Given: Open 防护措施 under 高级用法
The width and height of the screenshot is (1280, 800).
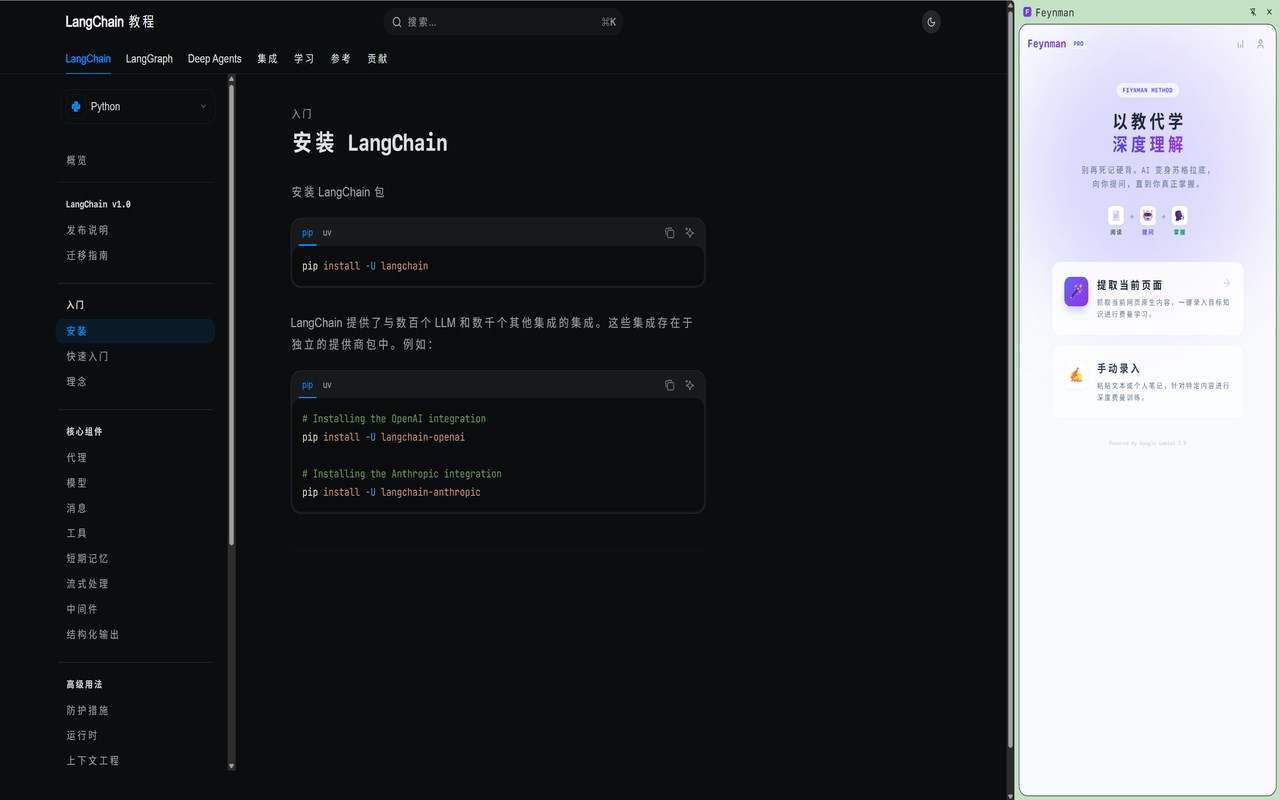Looking at the screenshot, I should pos(87,710).
